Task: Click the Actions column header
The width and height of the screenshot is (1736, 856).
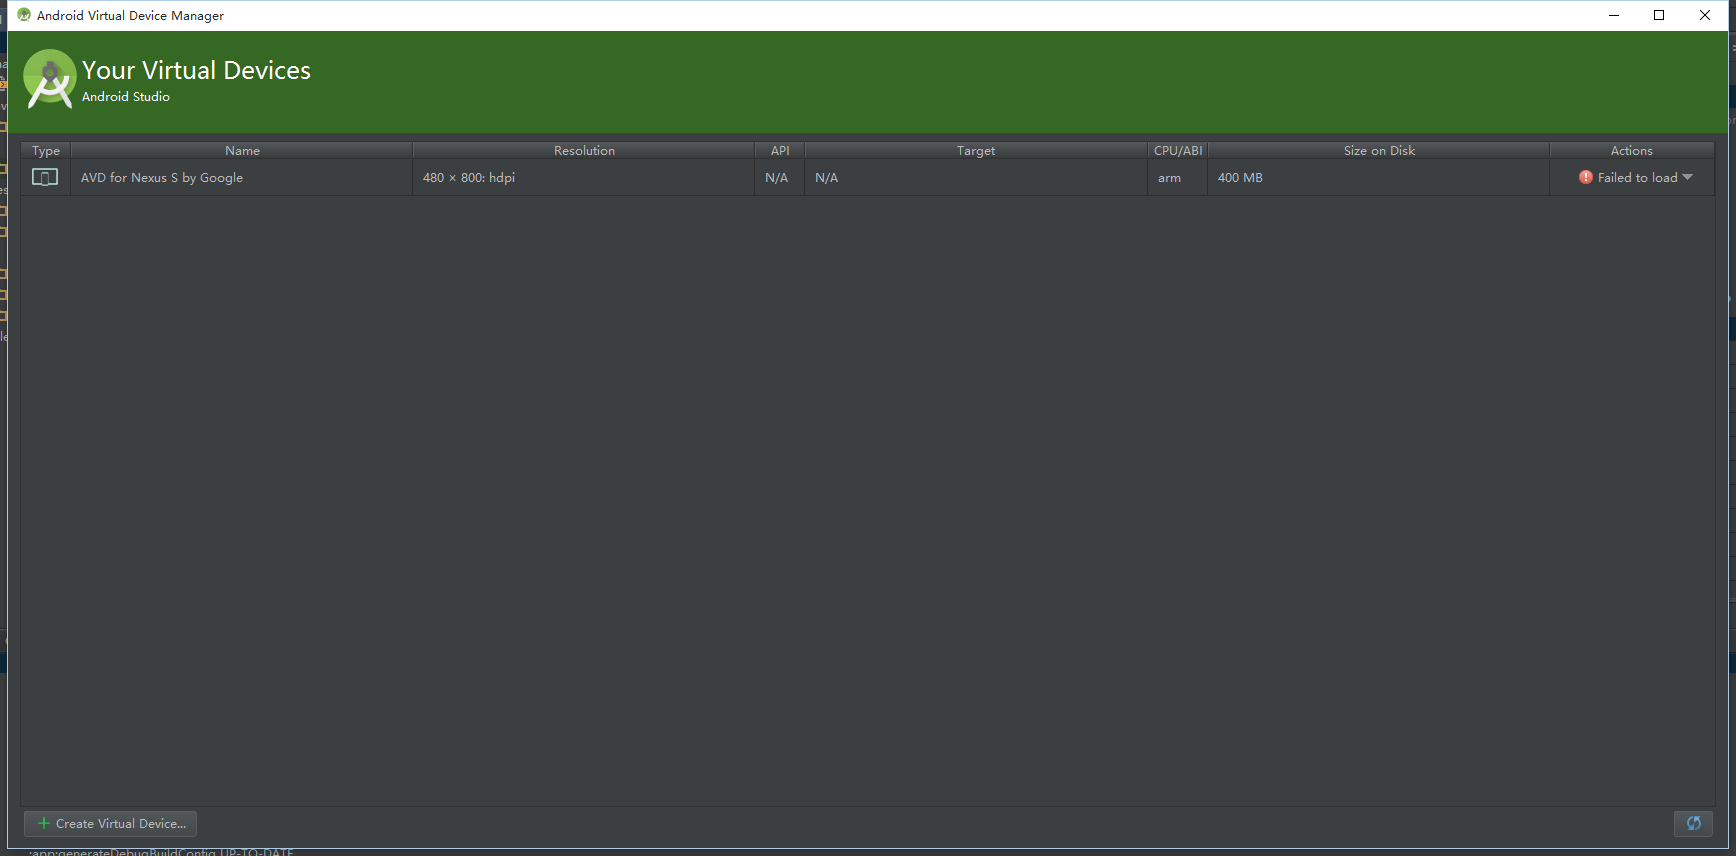Action: coord(1632,150)
